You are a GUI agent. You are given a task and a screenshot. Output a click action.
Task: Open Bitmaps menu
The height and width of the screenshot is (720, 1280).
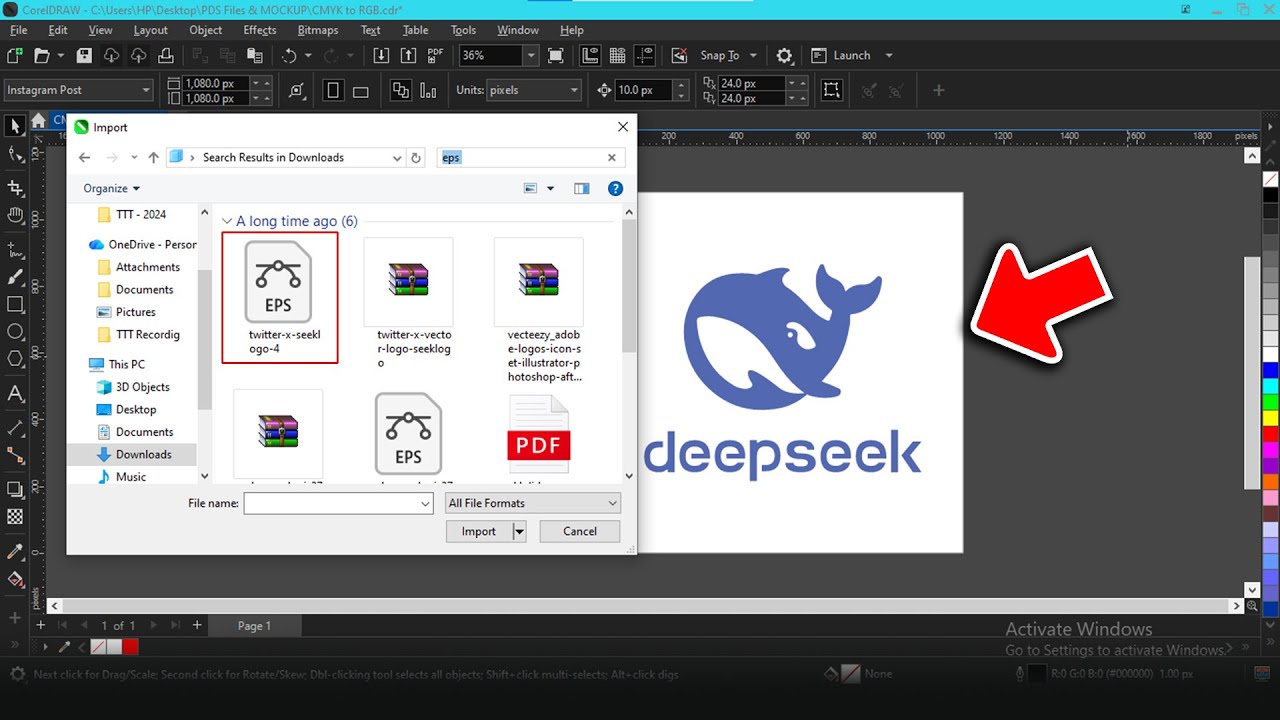pyautogui.click(x=318, y=30)
